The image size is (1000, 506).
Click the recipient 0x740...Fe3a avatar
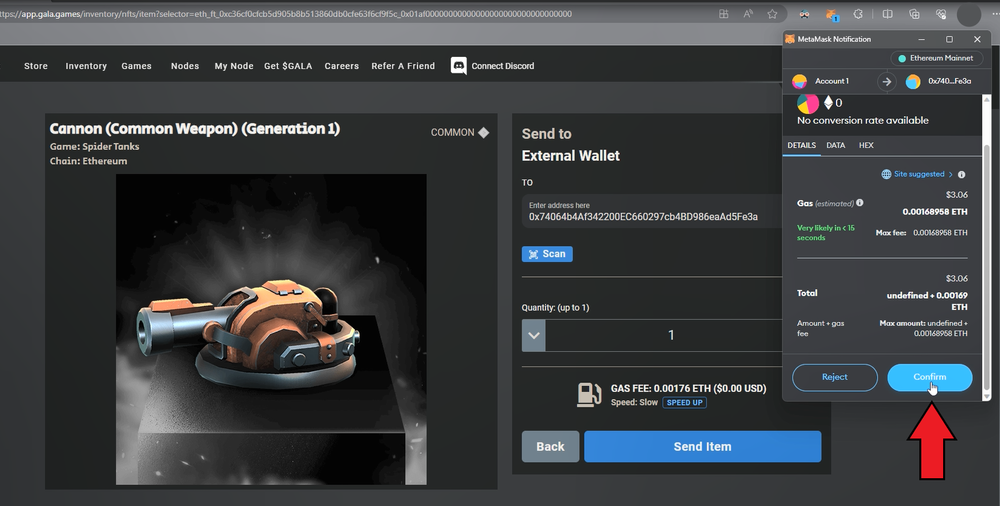pos(913,82)
